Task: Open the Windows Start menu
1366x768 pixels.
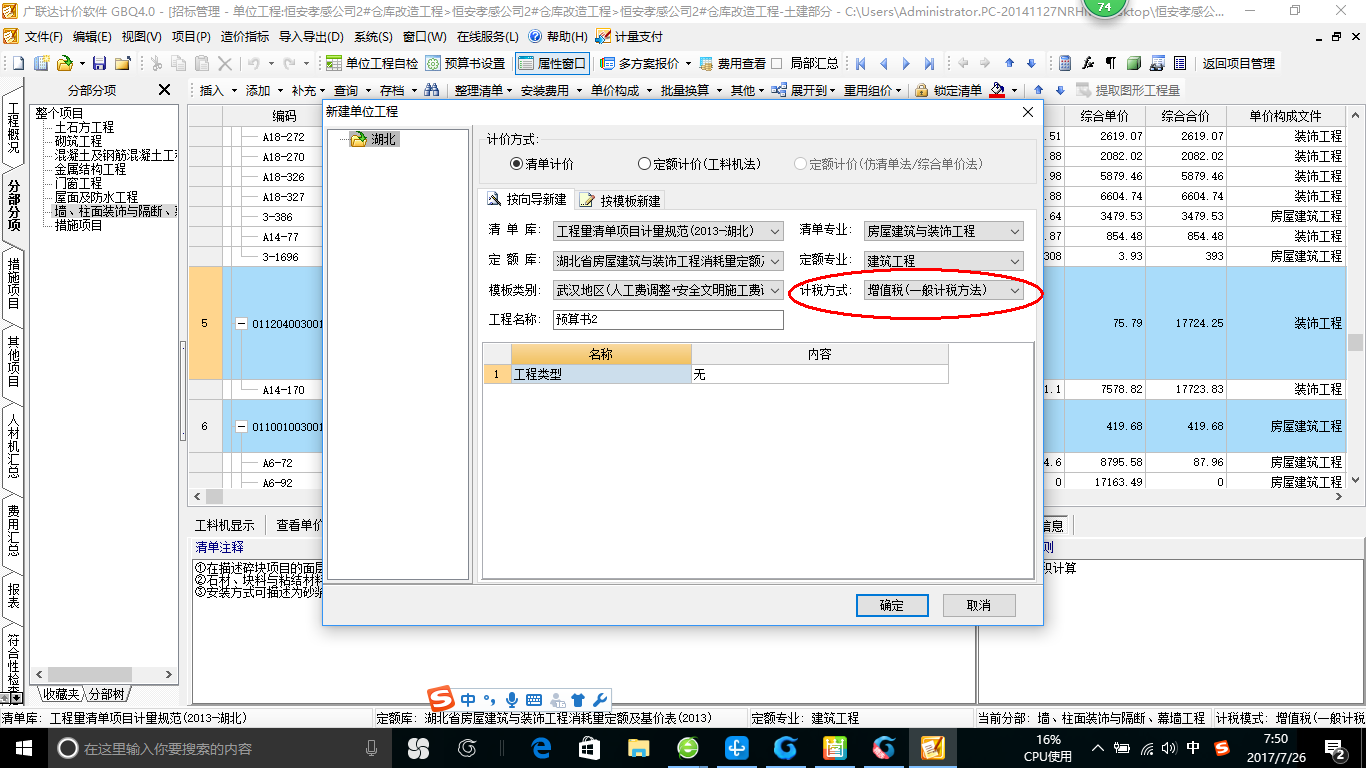Action: [x=23, y=748]
